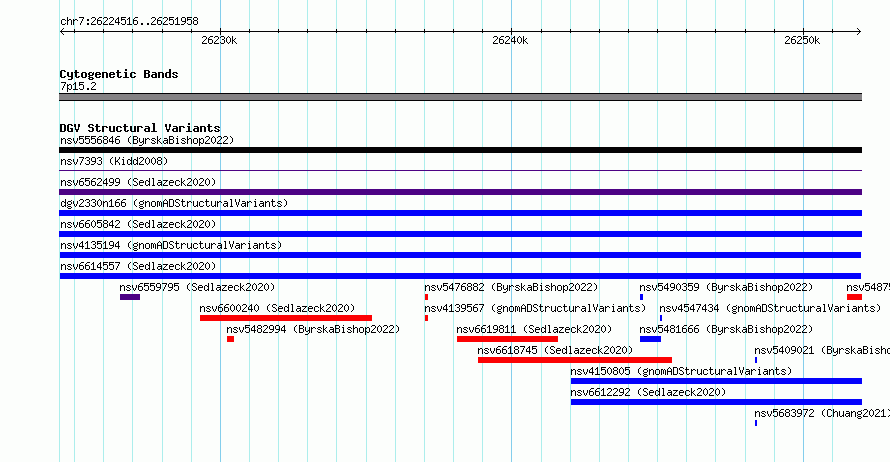Image resolution: width=890 pixels, height=462 pixels.
Task: Select the tiny red nsv4139567 variant mark
Action: click(426, 318)
